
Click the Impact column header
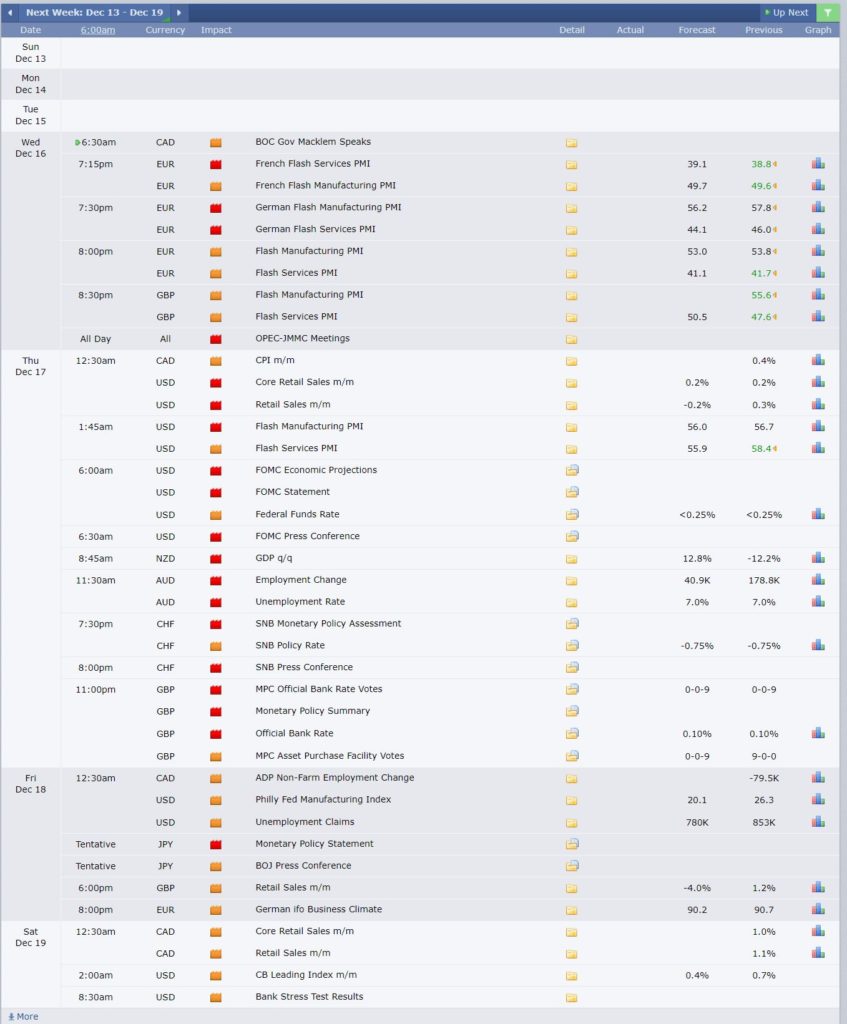click(216, 30)
